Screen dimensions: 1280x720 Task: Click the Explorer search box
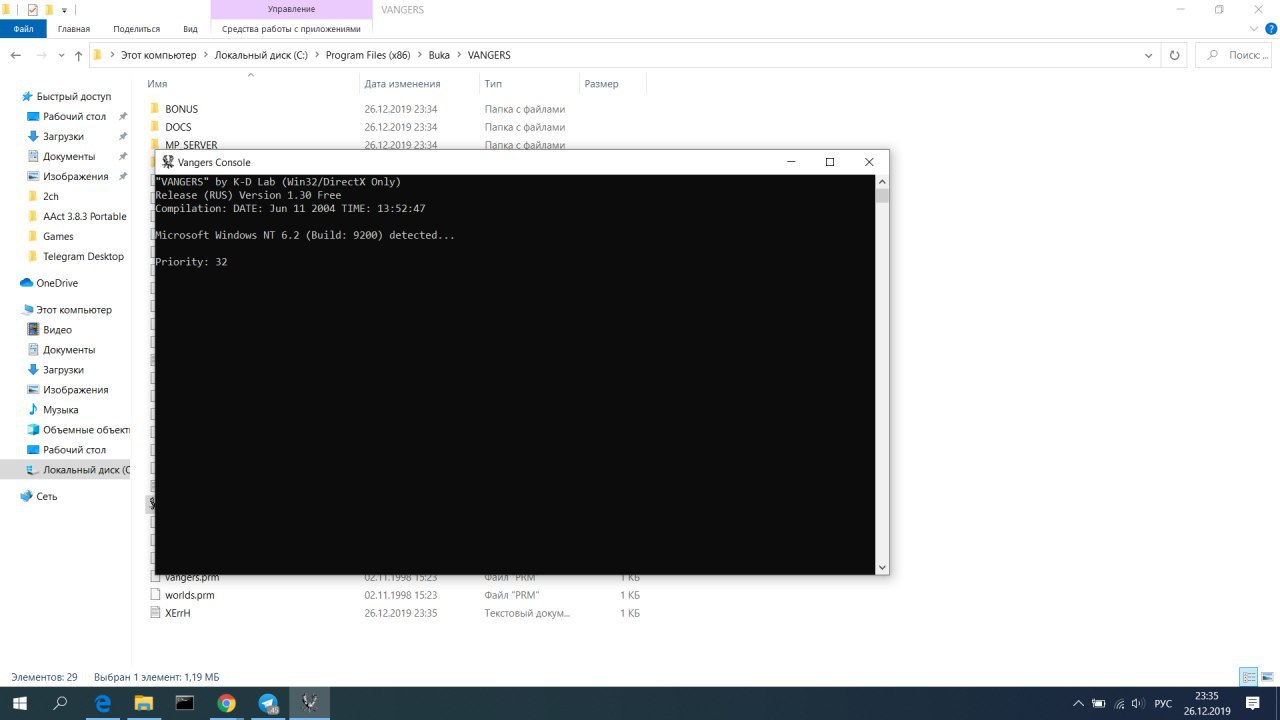pos(1235,55)
